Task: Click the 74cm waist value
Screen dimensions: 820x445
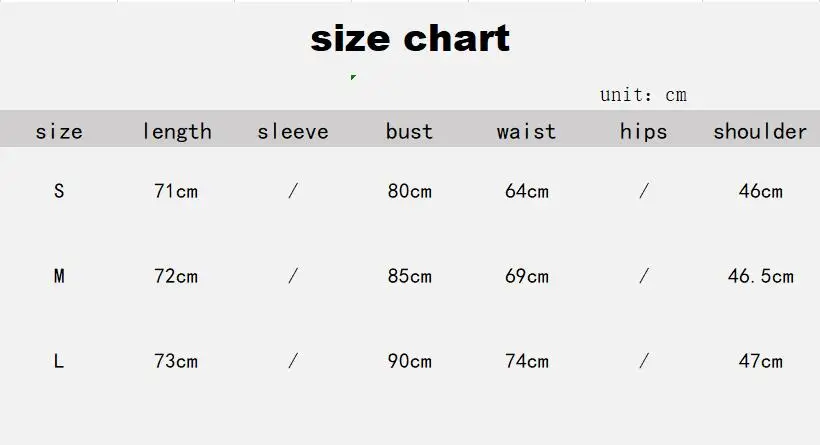Action: point(526,360)
